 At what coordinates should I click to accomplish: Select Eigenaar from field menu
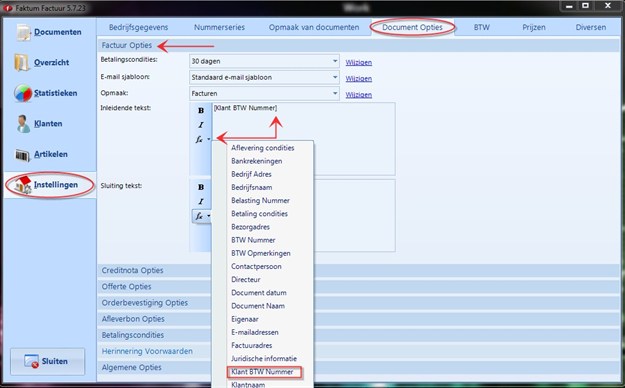[245, 319]
